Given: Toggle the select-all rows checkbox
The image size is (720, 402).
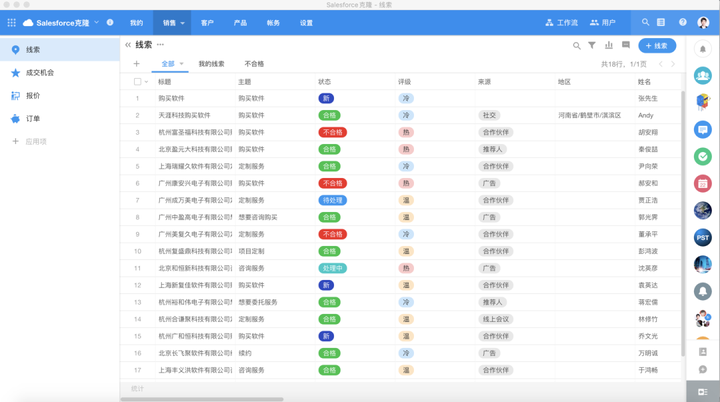Looking at the screenshot, I should pos(137,82).
